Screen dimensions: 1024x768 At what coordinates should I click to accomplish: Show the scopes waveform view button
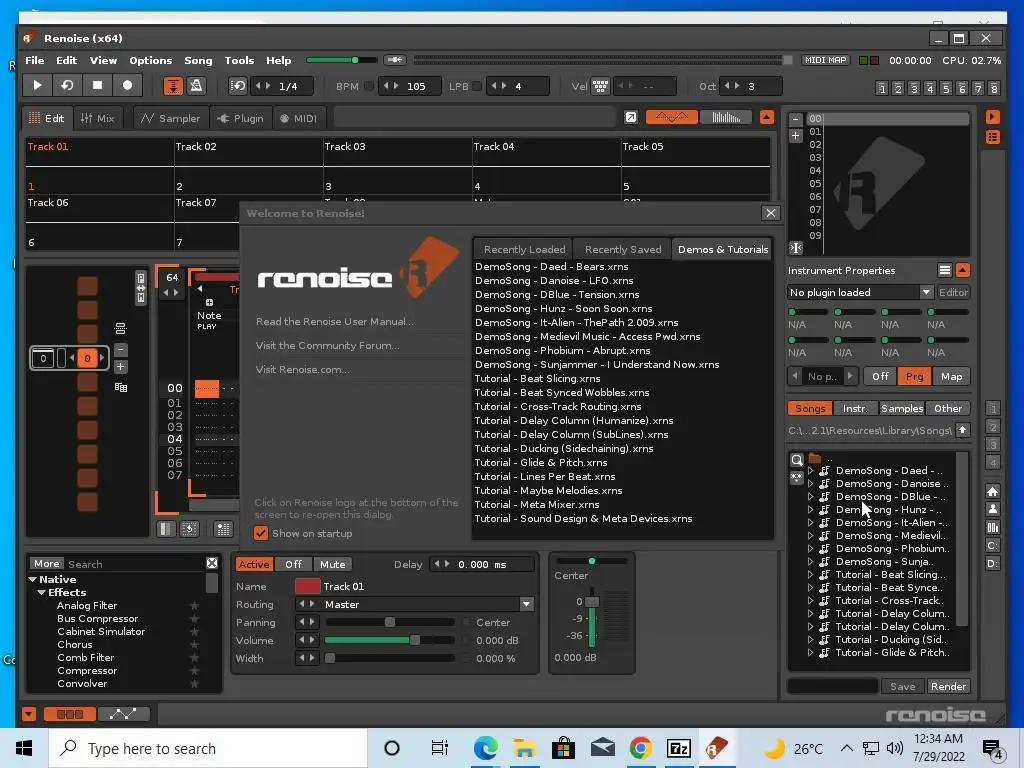[x=671, y=118]
